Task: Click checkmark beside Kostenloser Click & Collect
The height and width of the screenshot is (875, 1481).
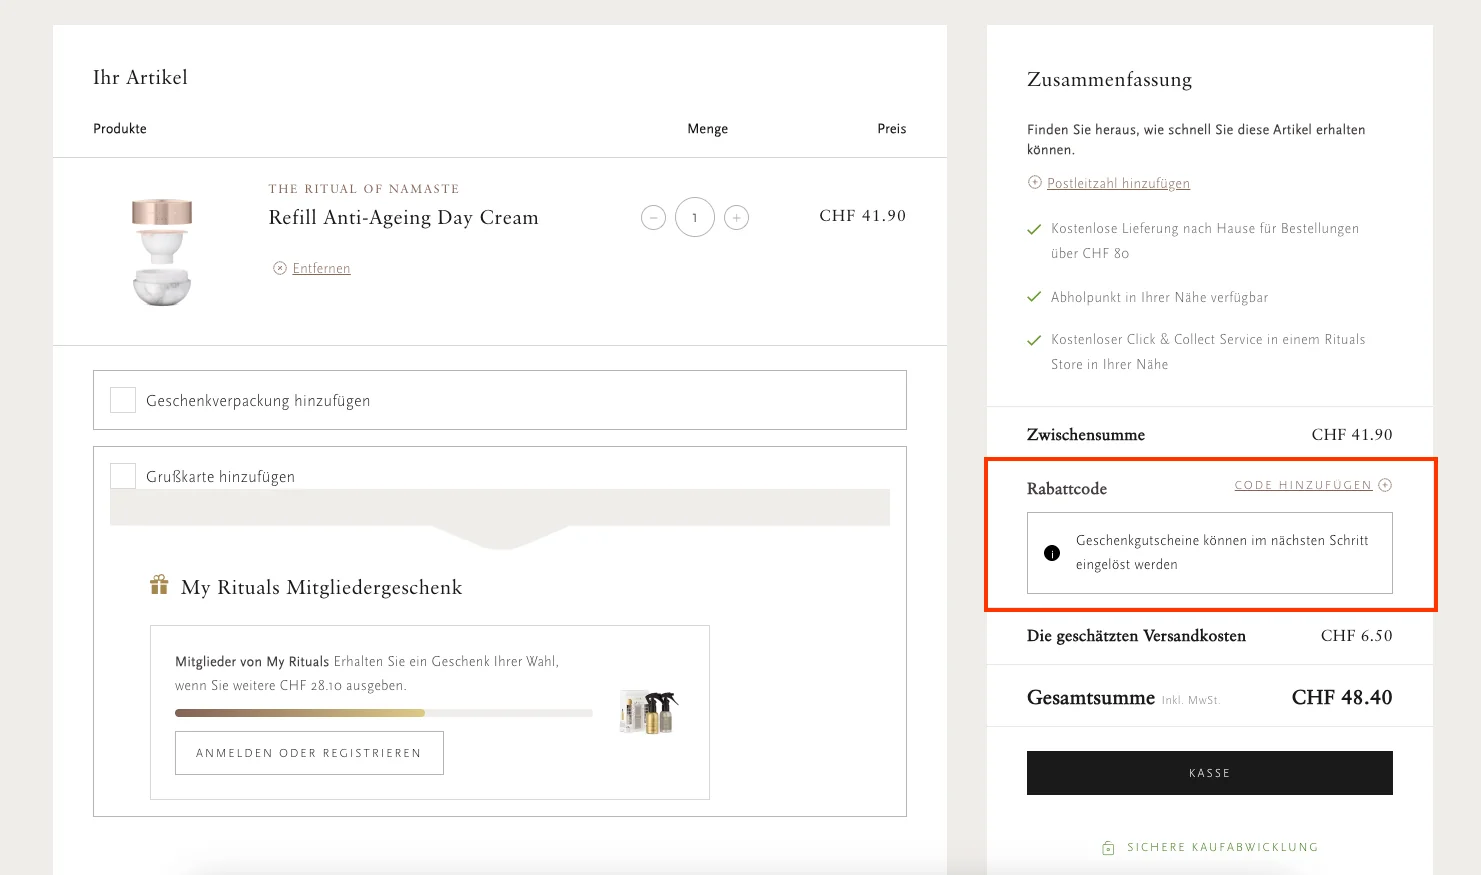Action: 1035,340
